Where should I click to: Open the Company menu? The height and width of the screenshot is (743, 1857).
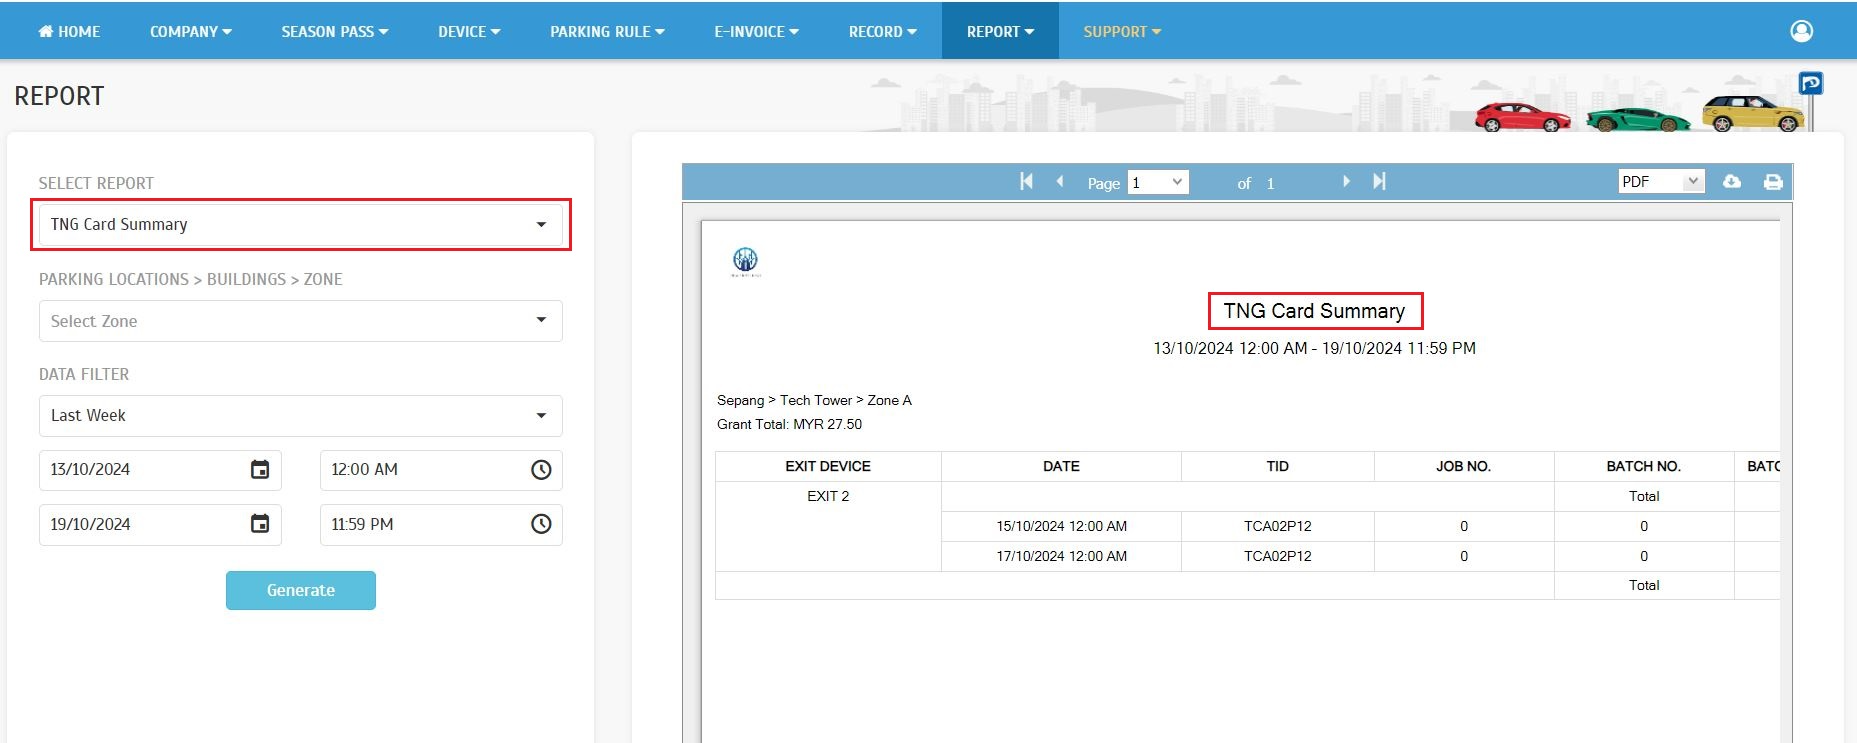pos(190,31)
